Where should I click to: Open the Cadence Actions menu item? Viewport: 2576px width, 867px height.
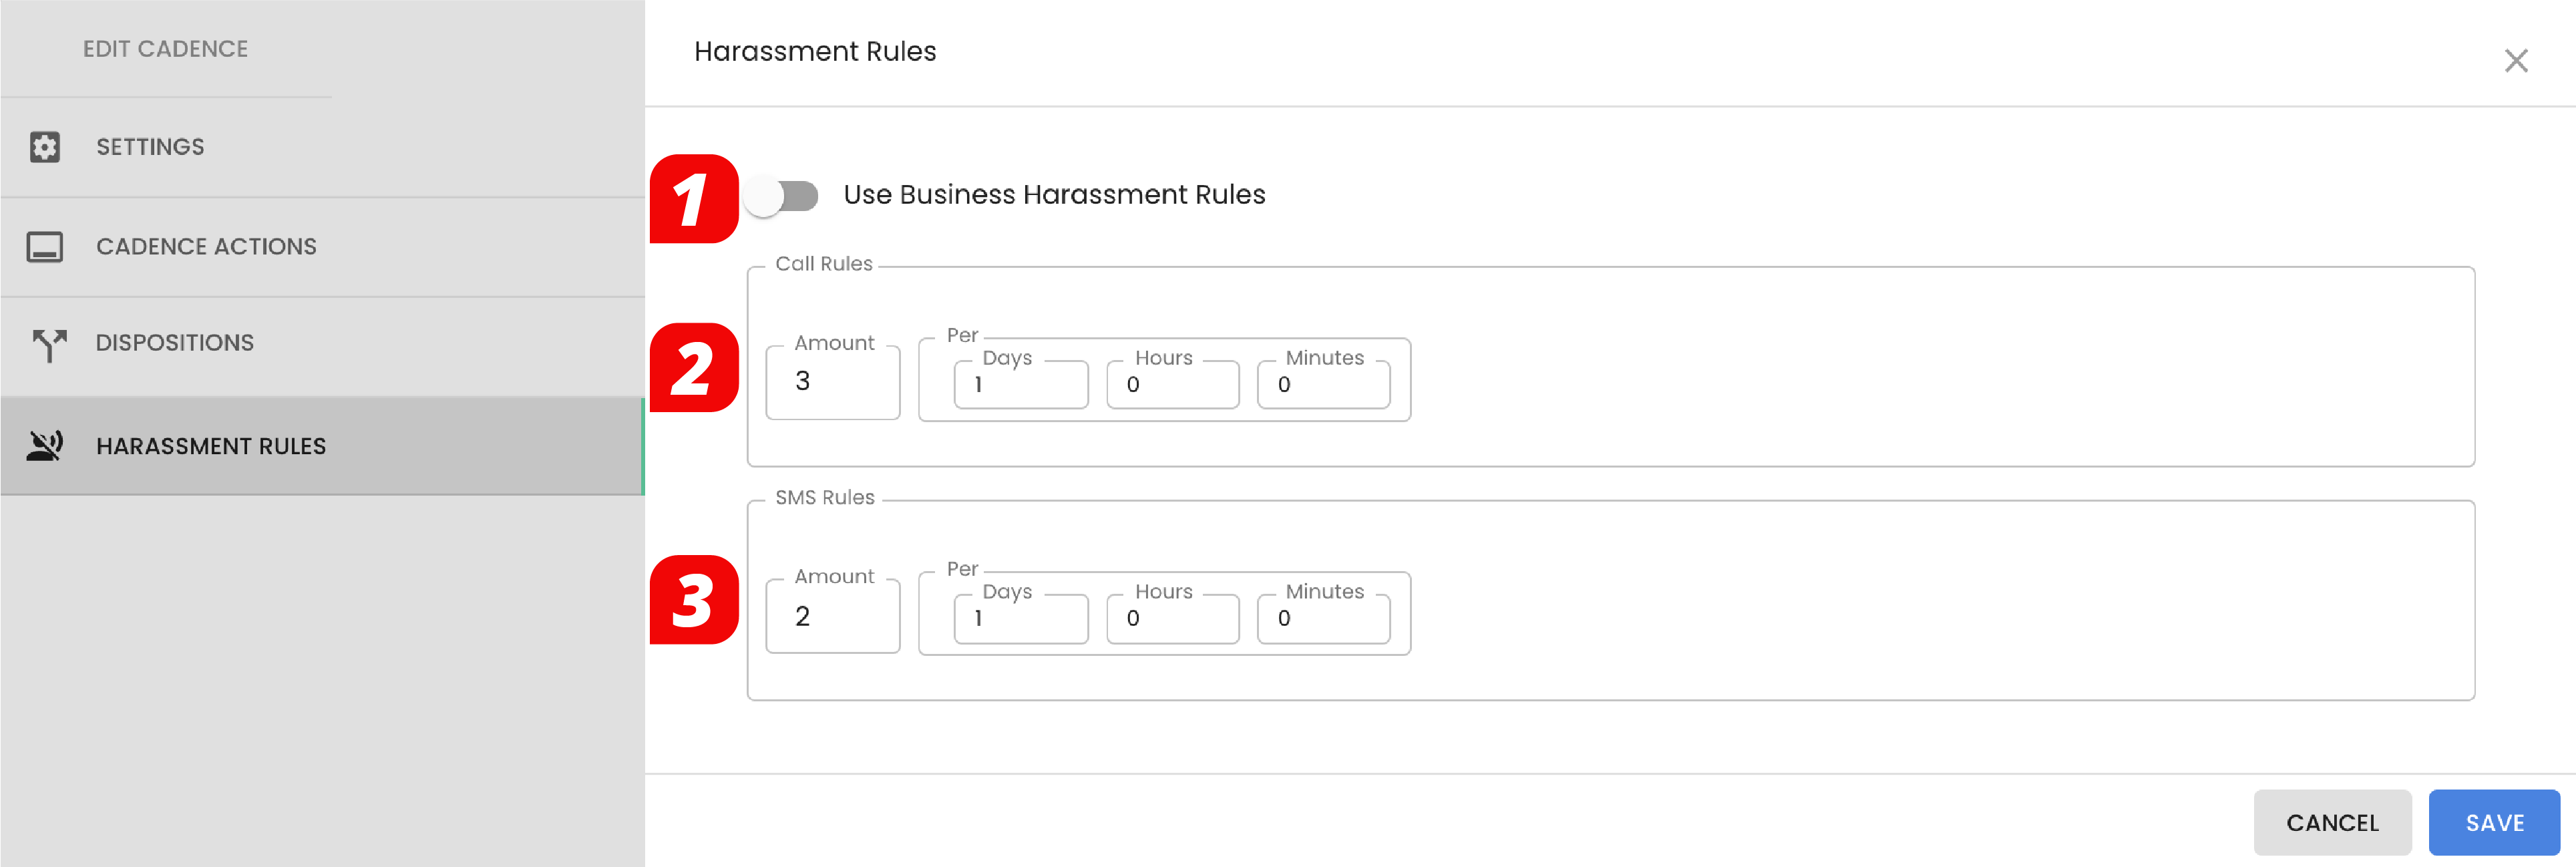(206, 246)
